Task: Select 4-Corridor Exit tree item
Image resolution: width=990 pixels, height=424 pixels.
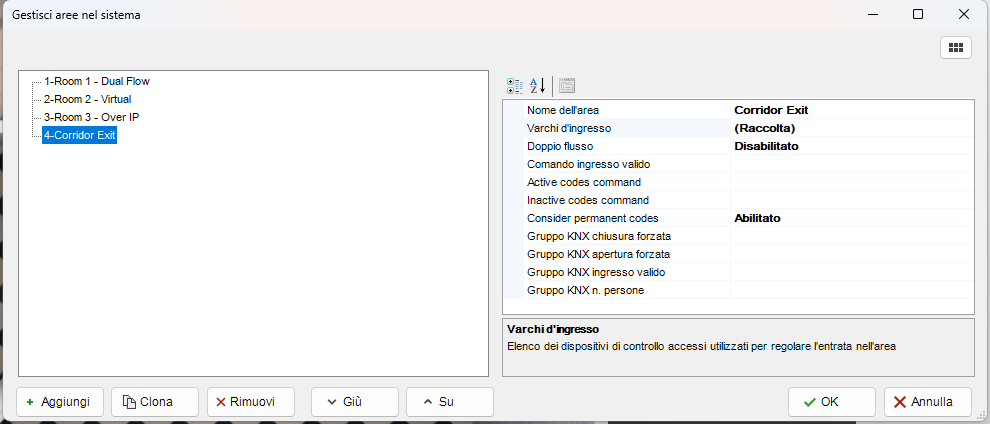Action: [79, 135]
